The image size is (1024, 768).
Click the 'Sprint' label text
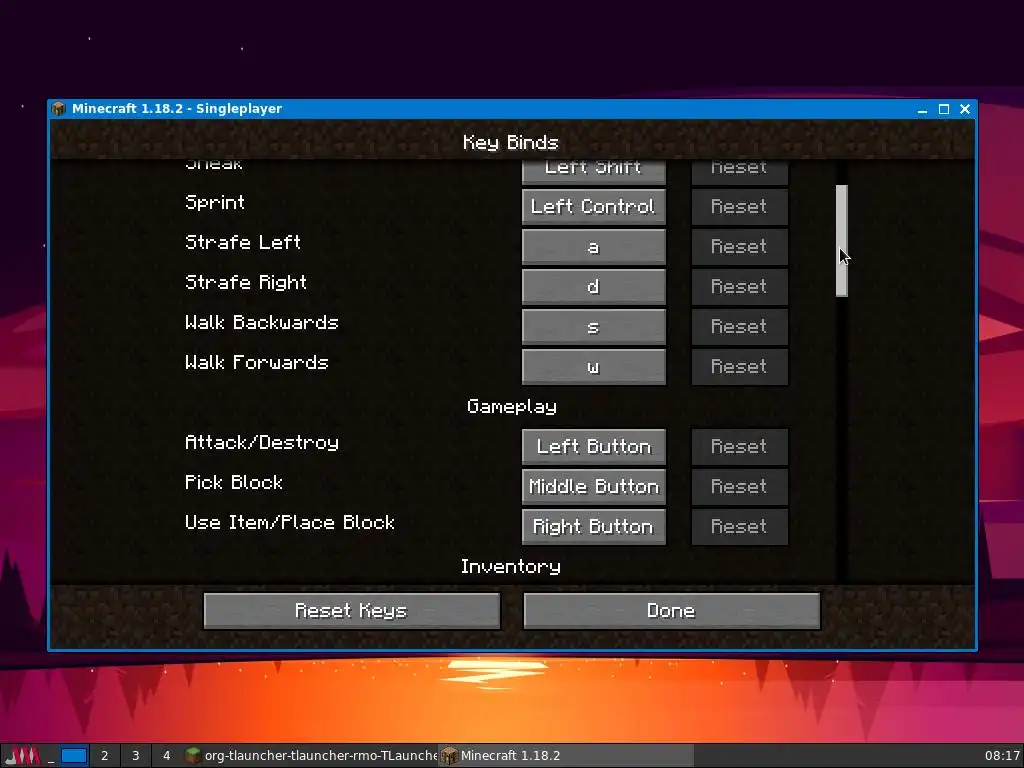(x=215, y=203)
